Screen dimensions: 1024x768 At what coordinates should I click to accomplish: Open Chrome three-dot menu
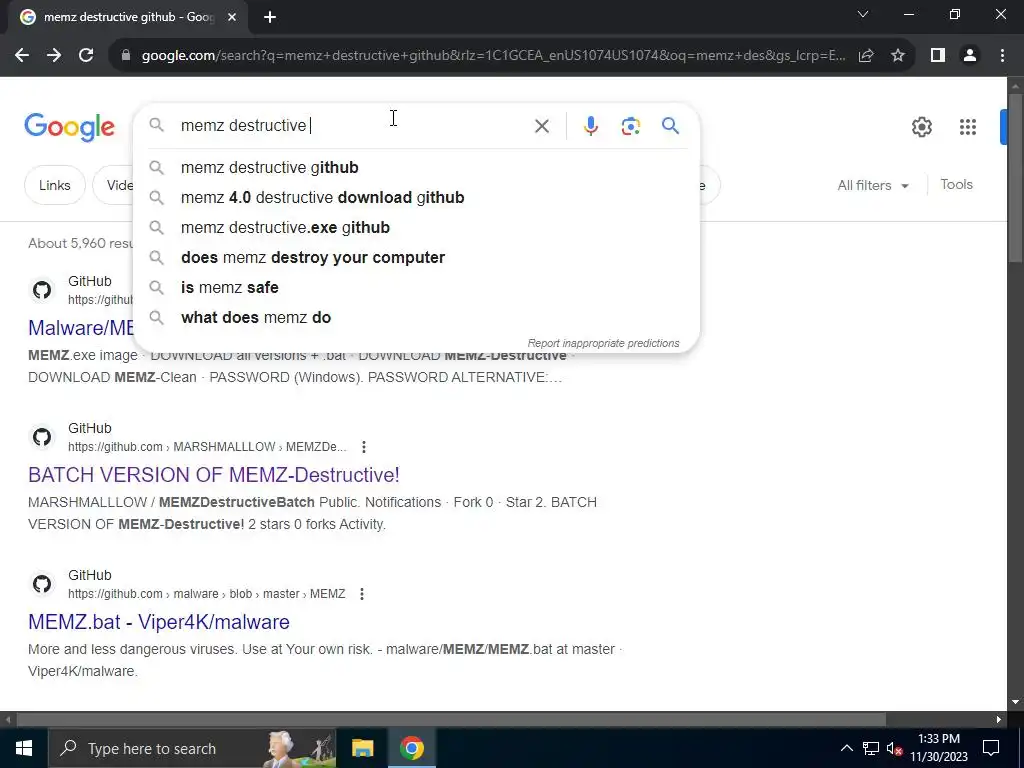[x=1002, y=56]
